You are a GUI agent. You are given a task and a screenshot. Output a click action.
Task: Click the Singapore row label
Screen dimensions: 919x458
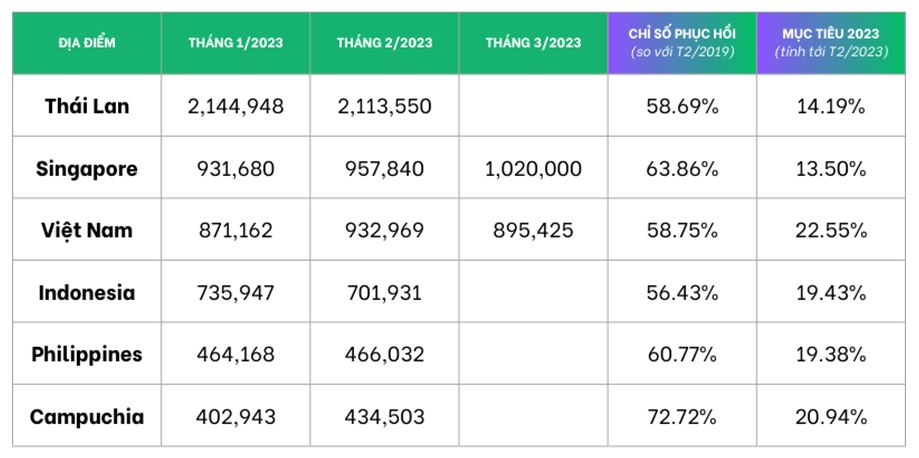click(87, 168)
